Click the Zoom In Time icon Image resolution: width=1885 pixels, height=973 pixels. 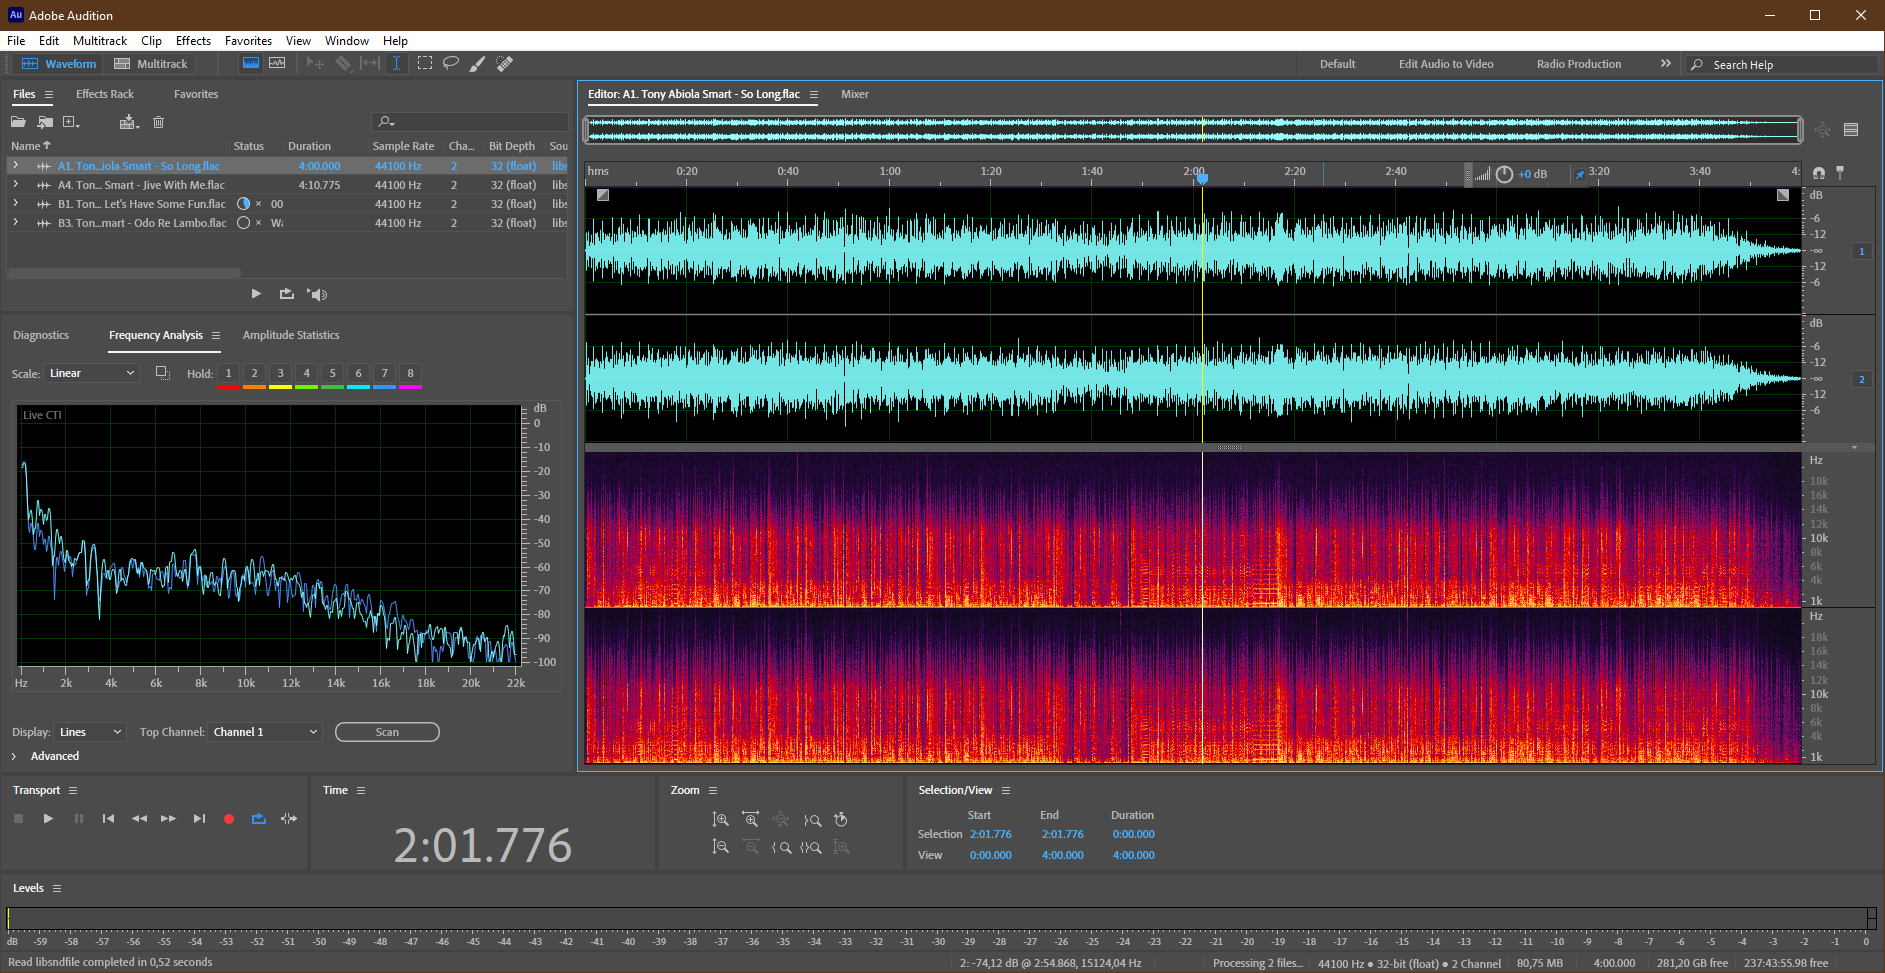751,819
